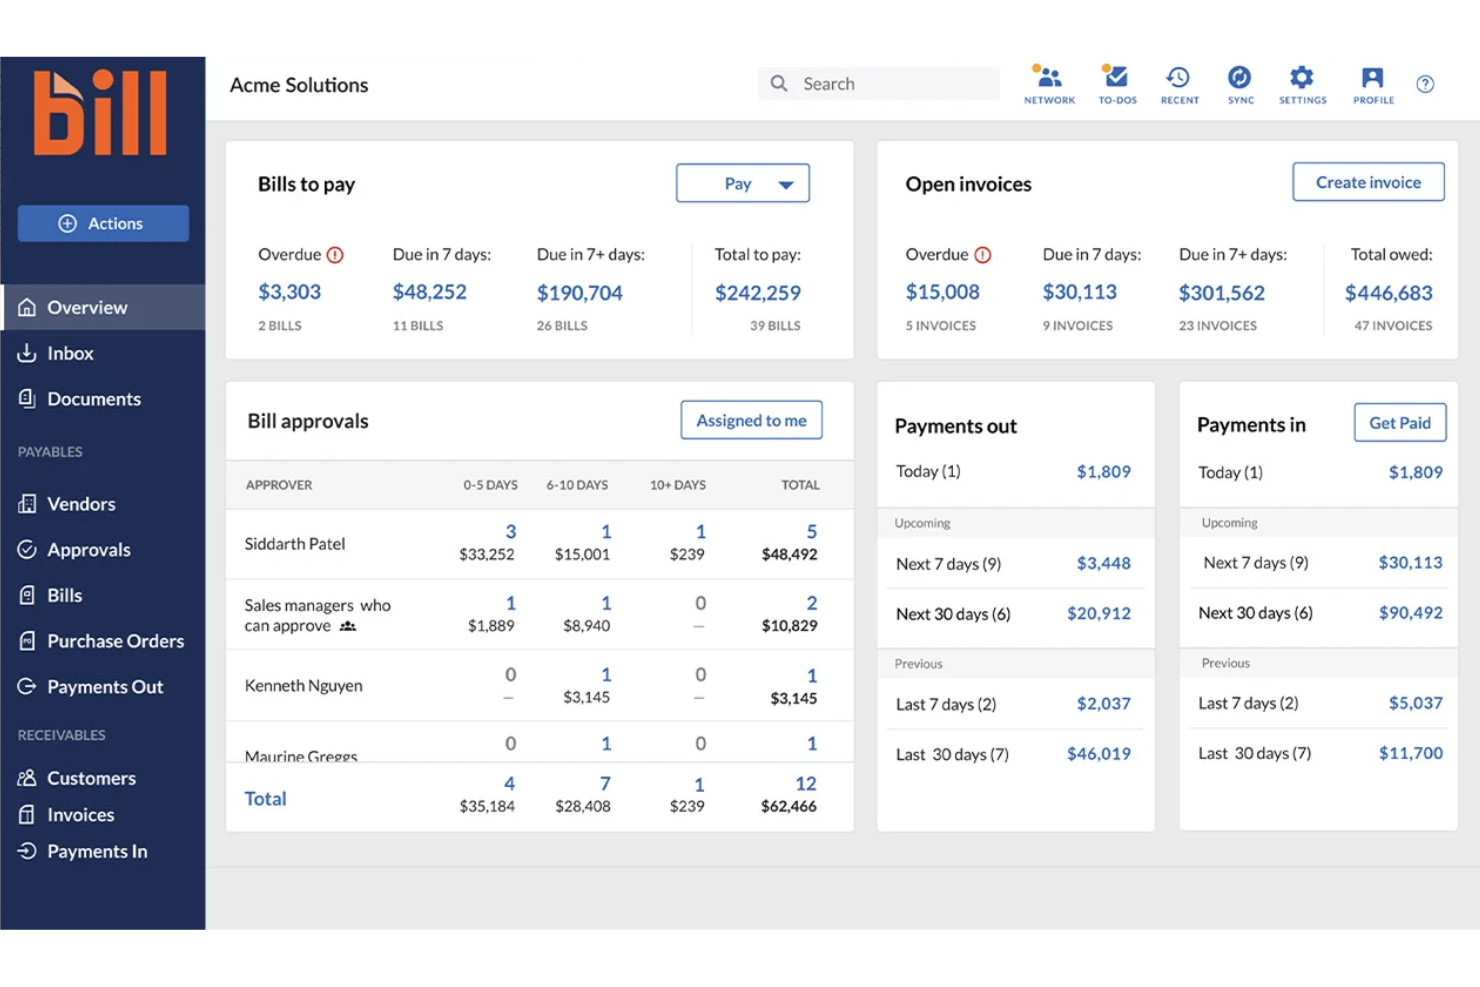The height and width of the screenshot is (987, 1480).
Task: Click the $446,683 total owed
Action: coord(1389,293)
